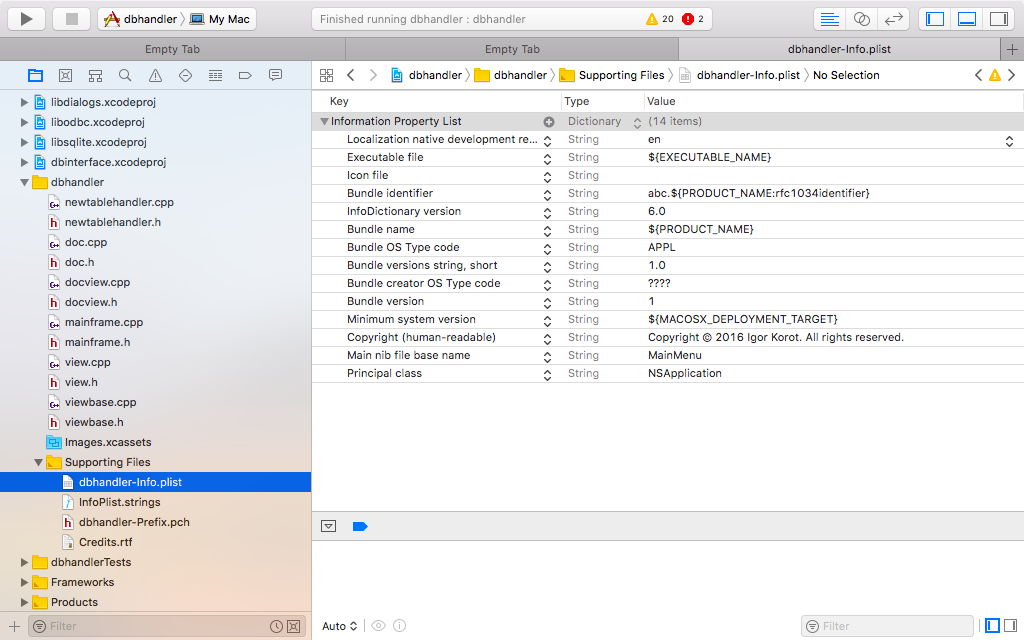Open the Issue navigator
This screenshot has height=640, width=1024.
pyautogui.click(x=155, y=76)
